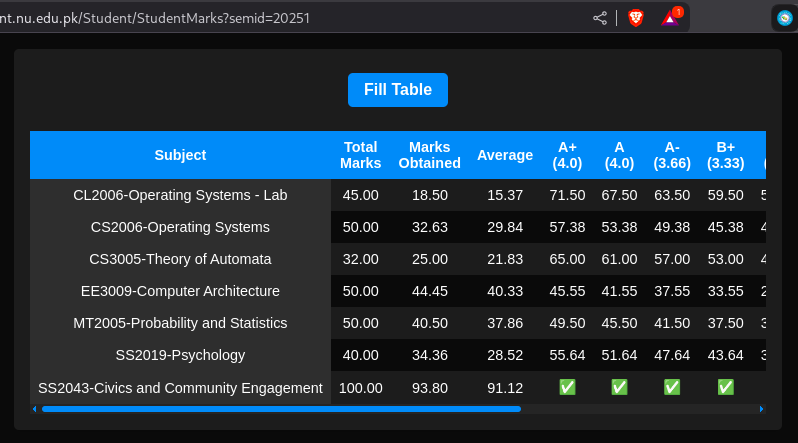Click A value 41.55 for Computer Architecture

pyautogui.click(x=619, y=291)
